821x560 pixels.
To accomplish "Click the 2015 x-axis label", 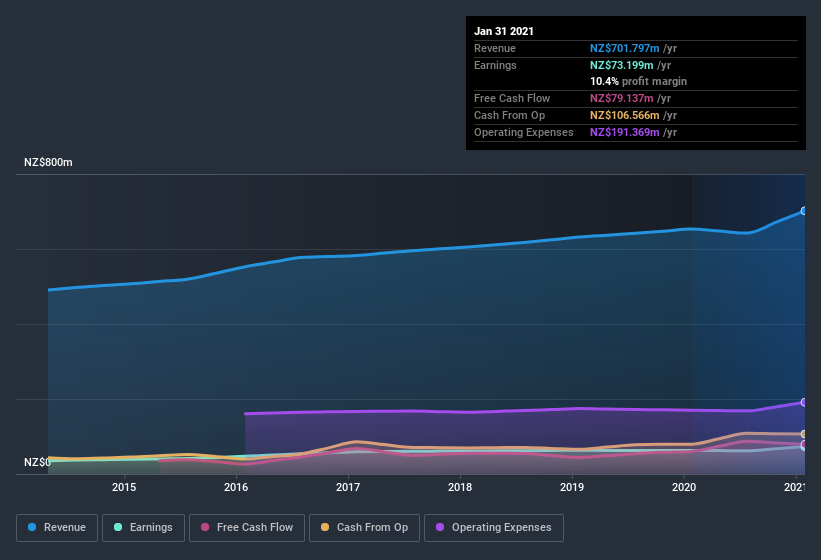I will (x=124, y=487).
